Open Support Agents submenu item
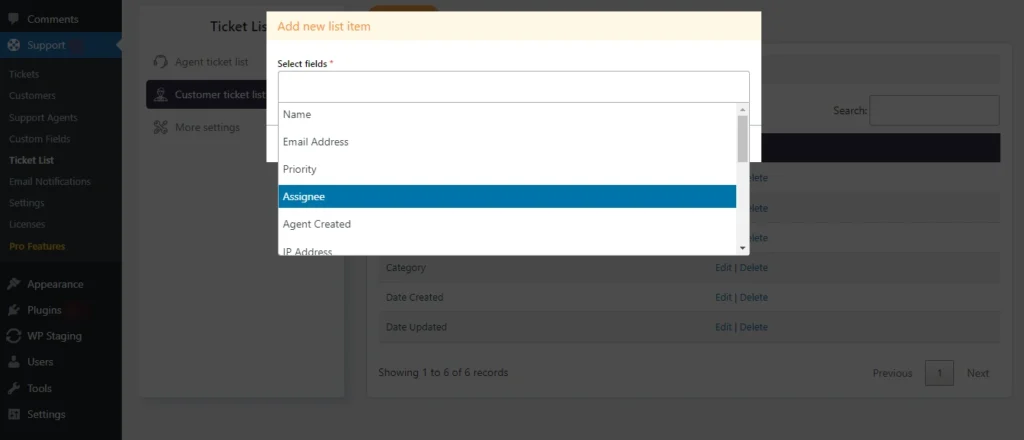 tap(43, 118)
